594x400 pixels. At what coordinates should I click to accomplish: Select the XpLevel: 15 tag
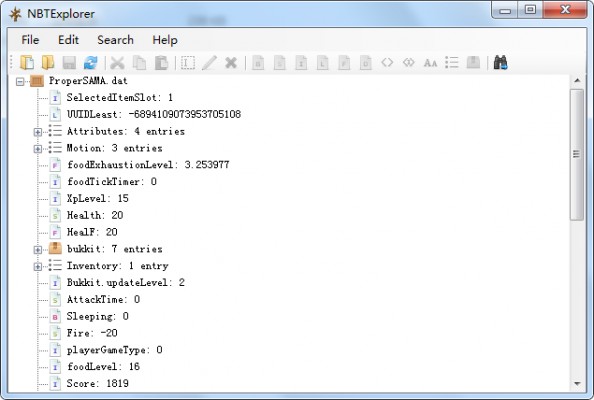(x=98, y=198)
